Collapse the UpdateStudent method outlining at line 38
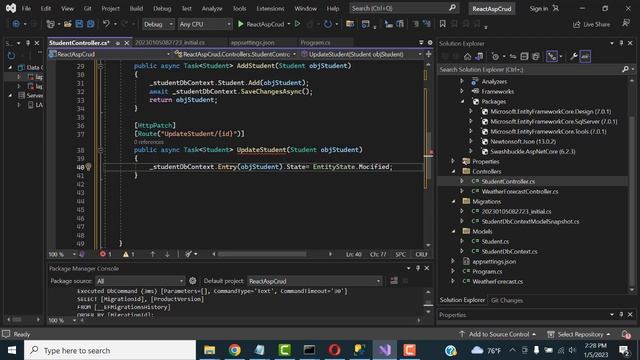 coord(100,150)
